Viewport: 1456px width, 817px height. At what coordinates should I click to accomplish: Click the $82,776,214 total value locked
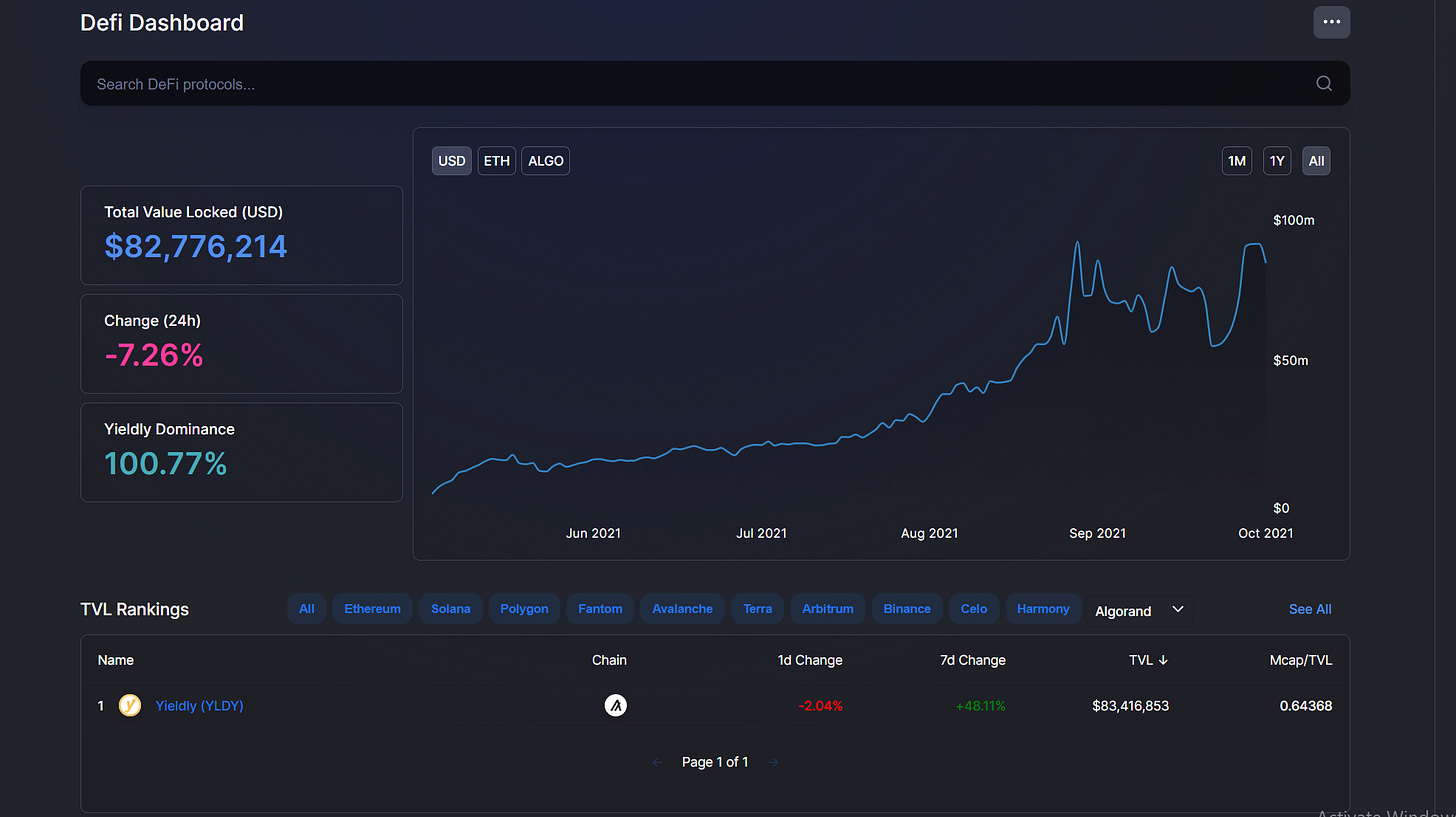click(x=196, y=246)
